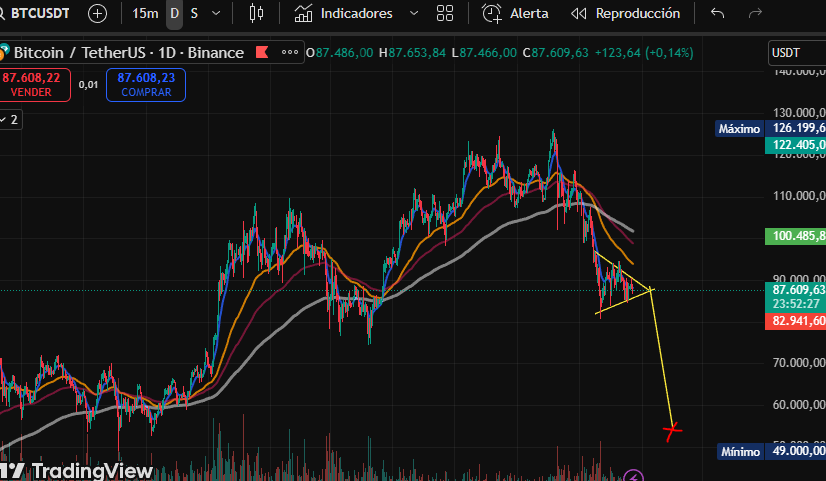Click the purple lightning bolt icon
The height and width of the screenshot is (481, 826).
coord(634,476)
